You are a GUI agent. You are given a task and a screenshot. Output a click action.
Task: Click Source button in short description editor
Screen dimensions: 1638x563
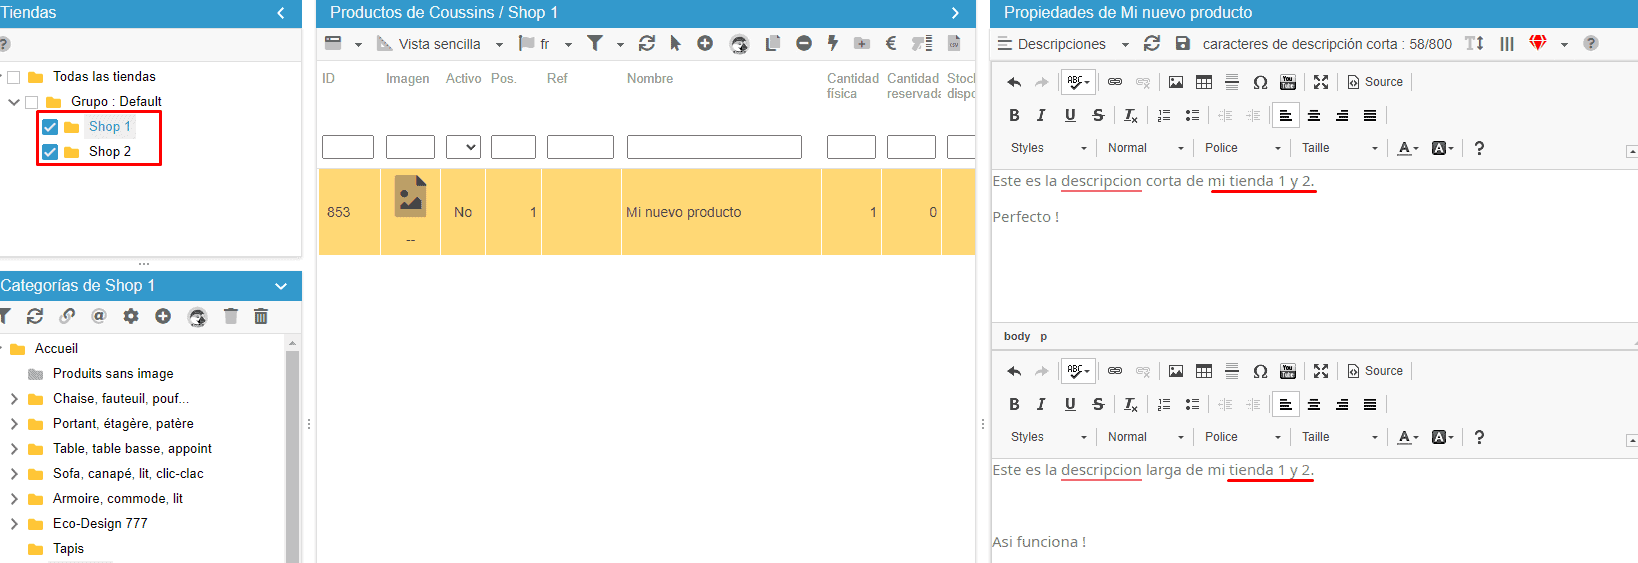point(1375,82)
